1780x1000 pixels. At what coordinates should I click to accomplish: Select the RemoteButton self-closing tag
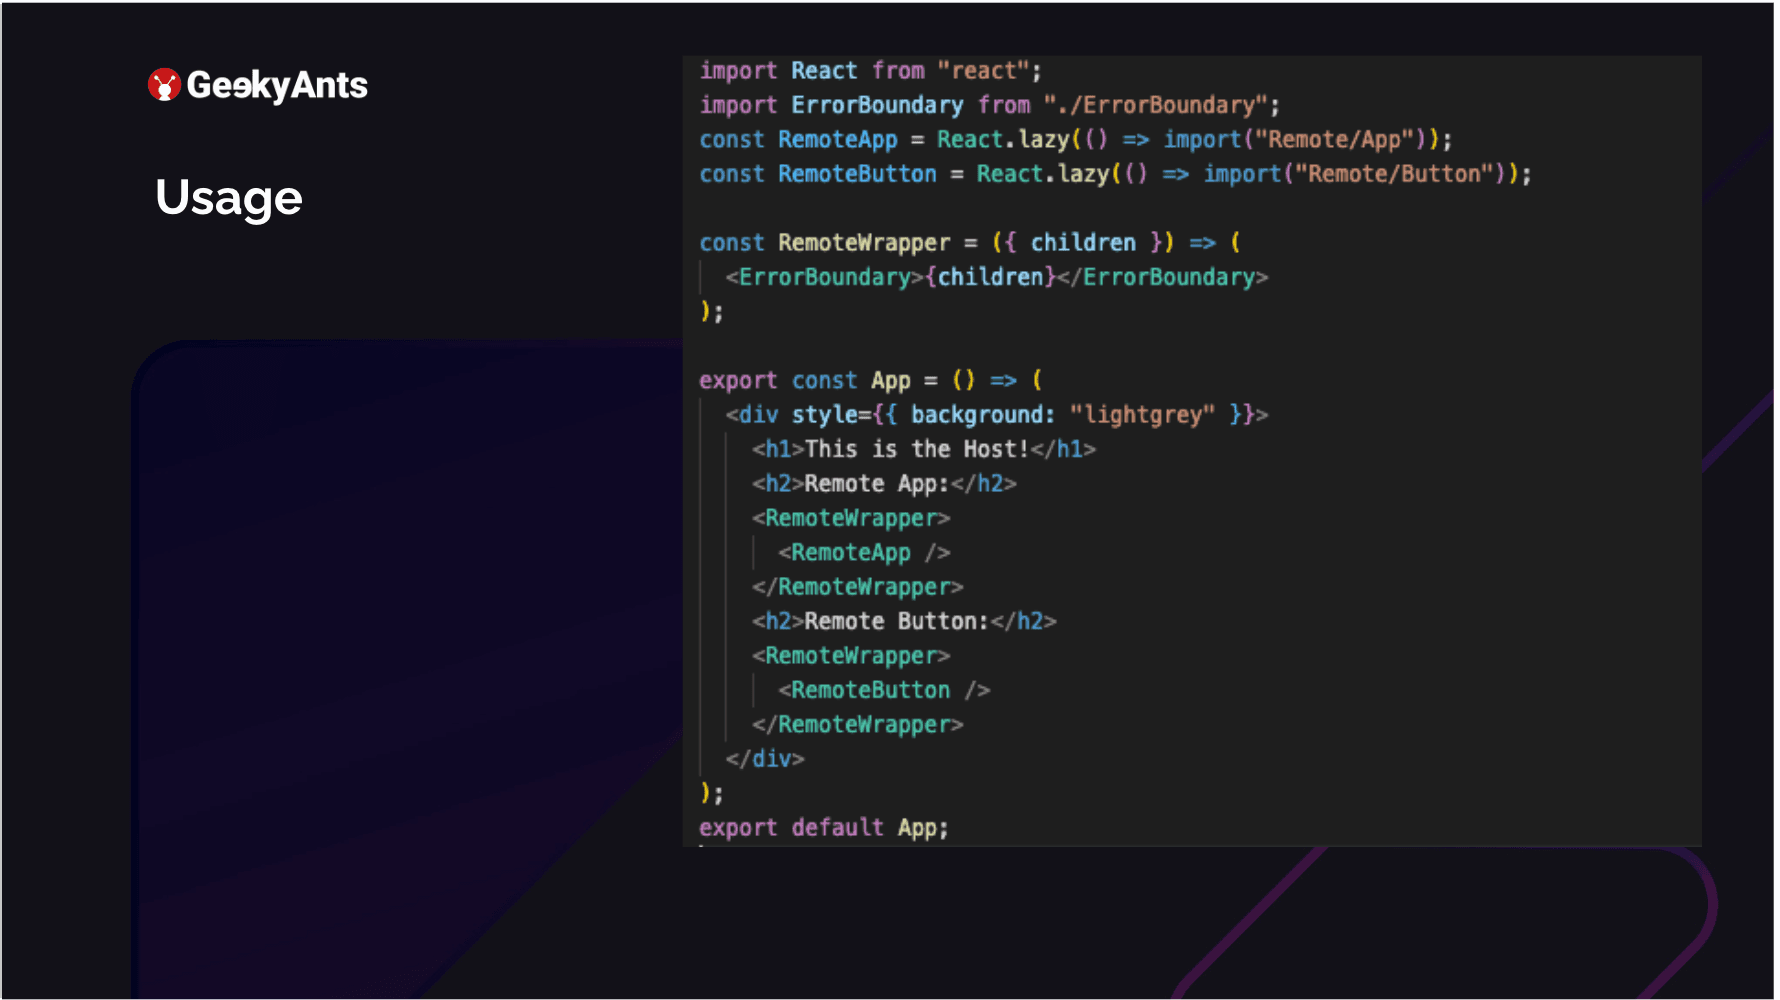pos(885,689)
